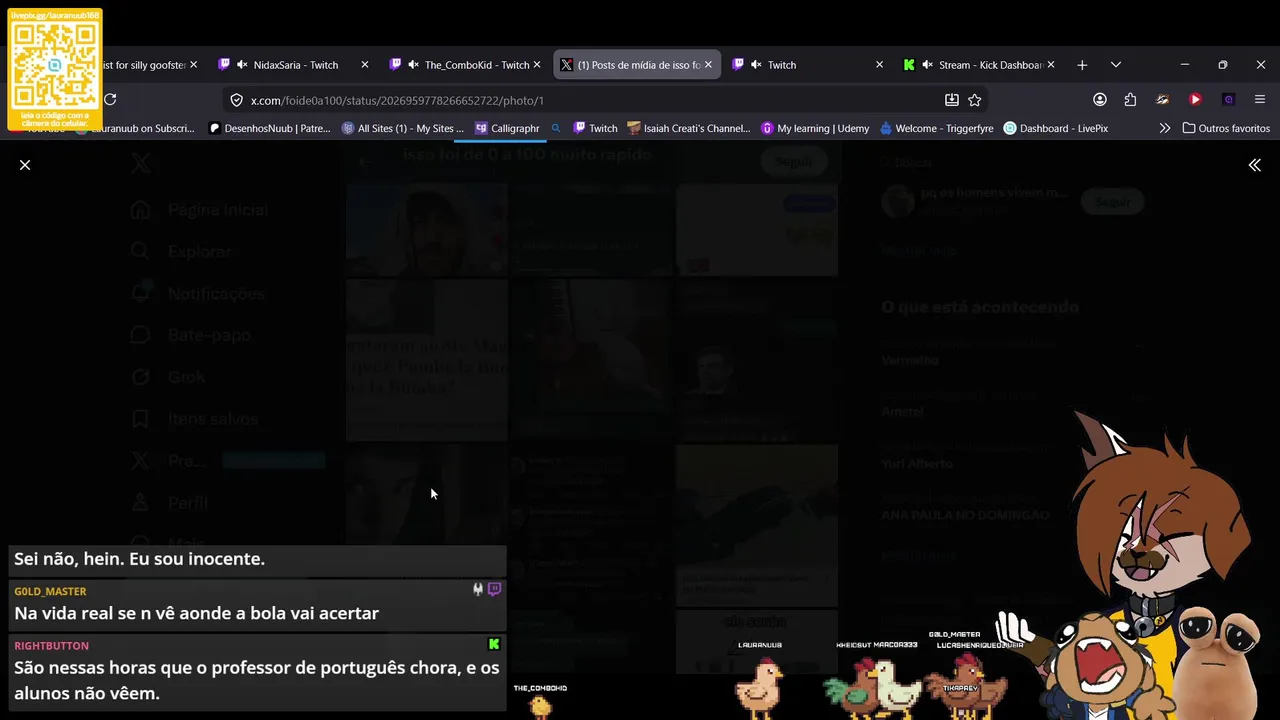
Task: Reload the current page
Action: [x=110, y=100]
